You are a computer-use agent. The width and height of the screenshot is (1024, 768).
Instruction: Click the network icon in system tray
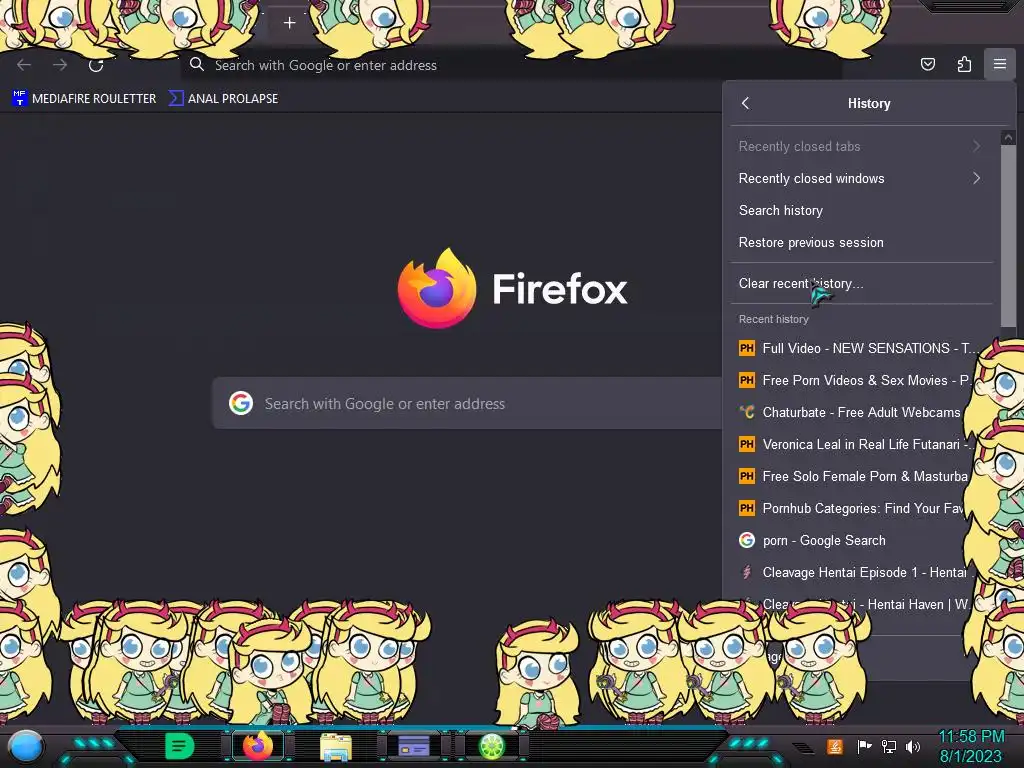point(888,746)
